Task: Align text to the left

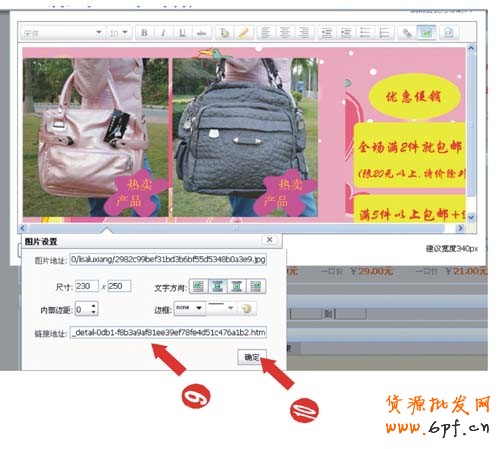Action: pos(266,33)
